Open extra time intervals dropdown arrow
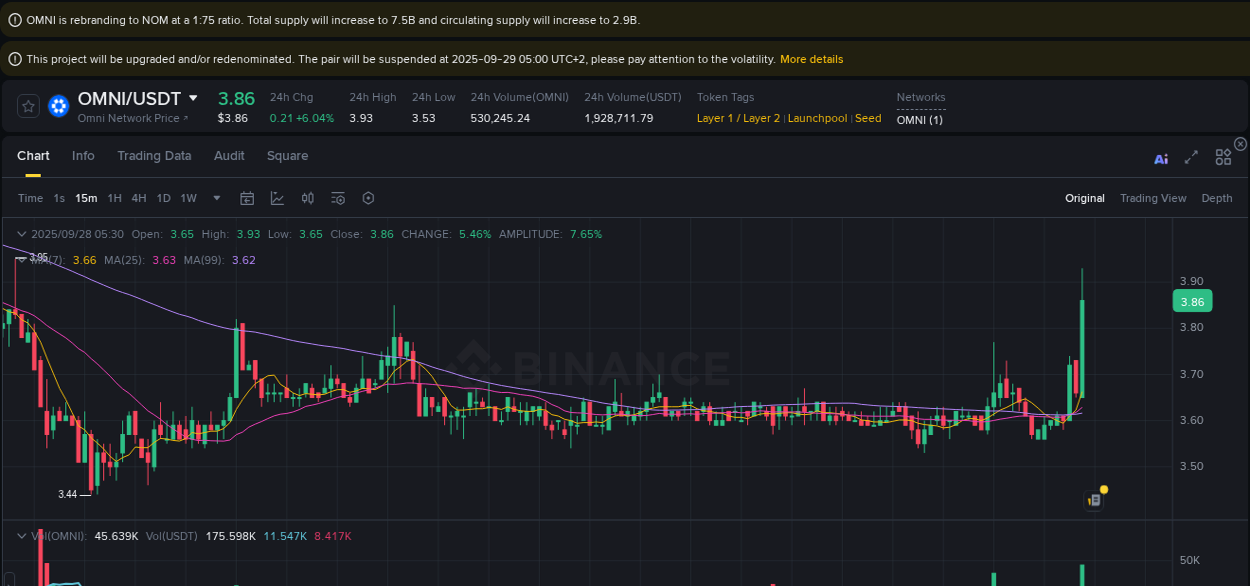1250x586 pixels. coord(216,198)
